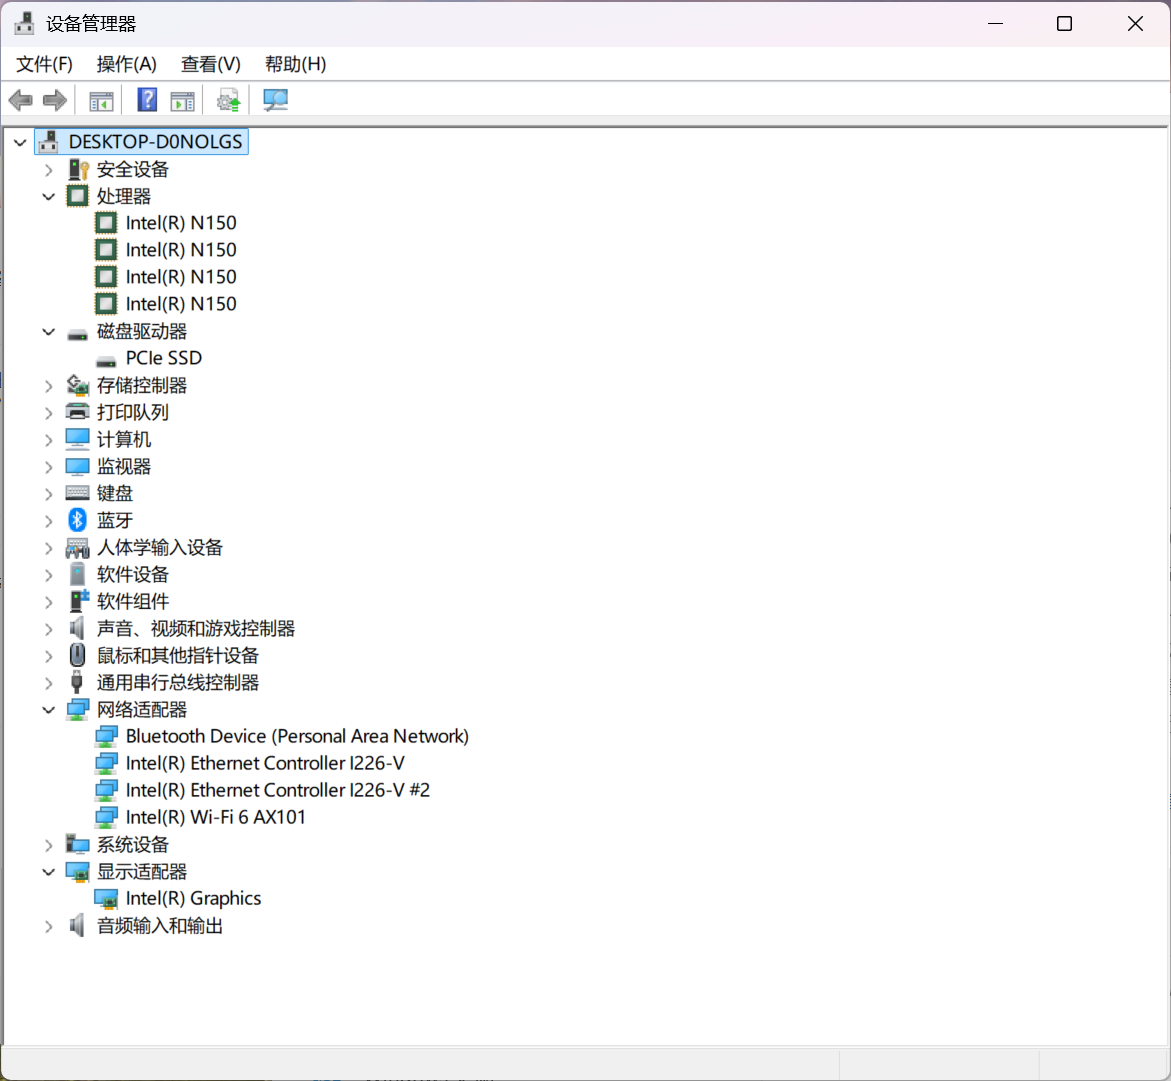Open the 查看(V) view menu

[210, 64]
